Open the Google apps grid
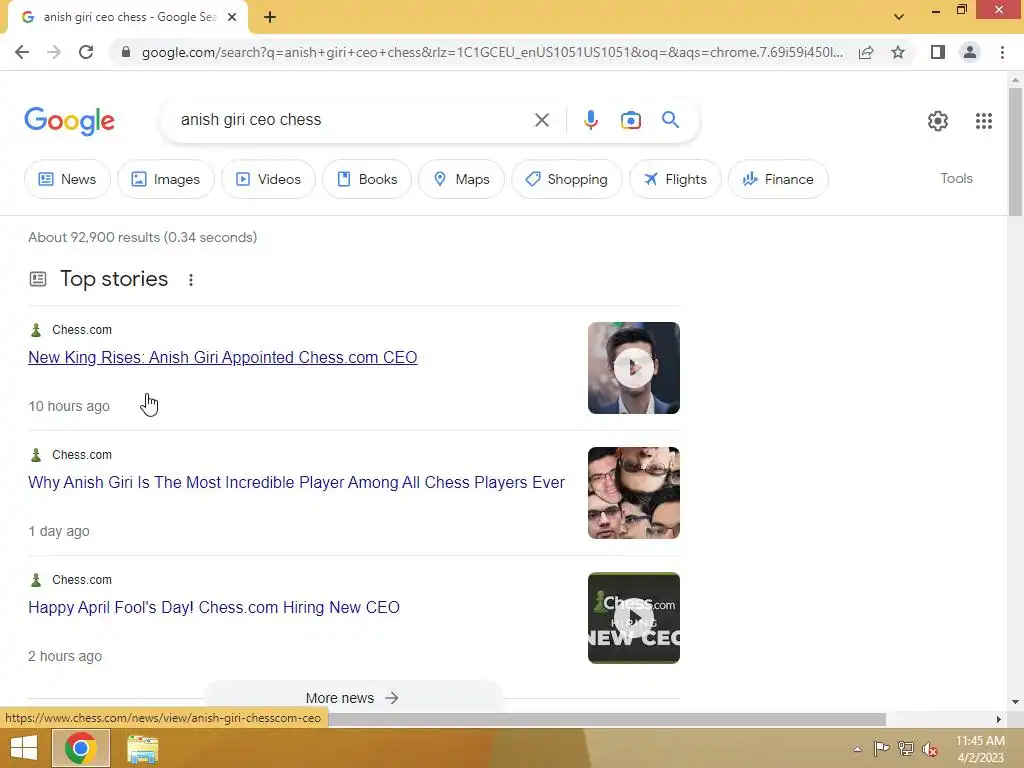Screen dimensions: 1024x768 click(984, 121)
